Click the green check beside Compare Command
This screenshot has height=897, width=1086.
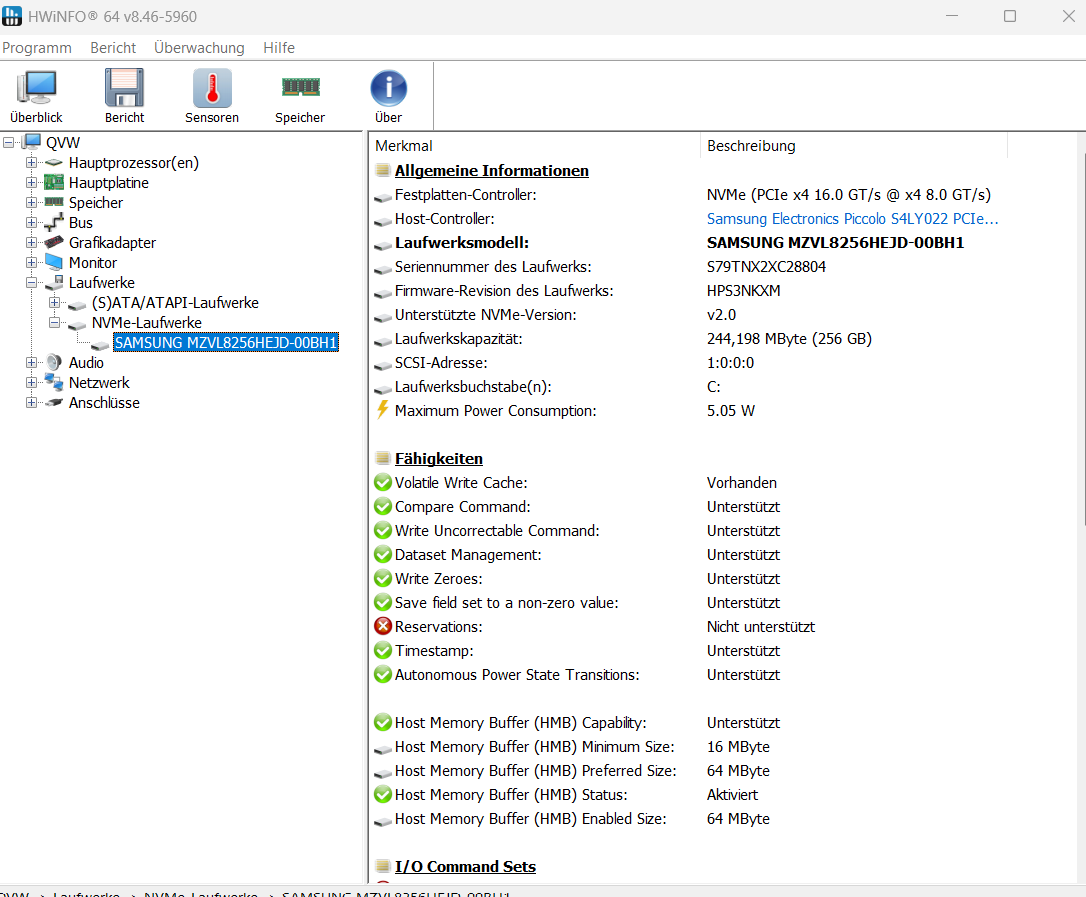point(383,506)
